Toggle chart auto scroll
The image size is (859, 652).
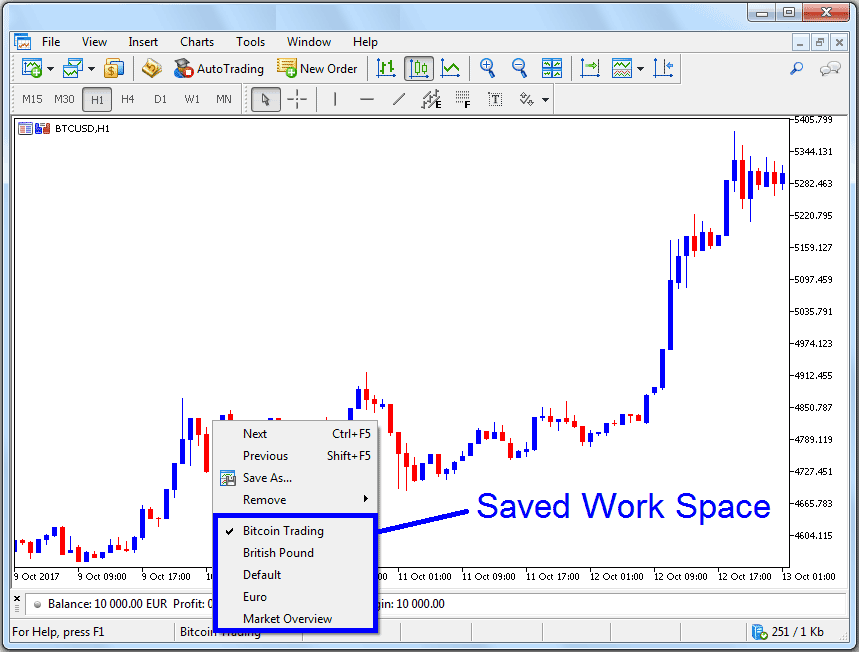pos(590,68)
